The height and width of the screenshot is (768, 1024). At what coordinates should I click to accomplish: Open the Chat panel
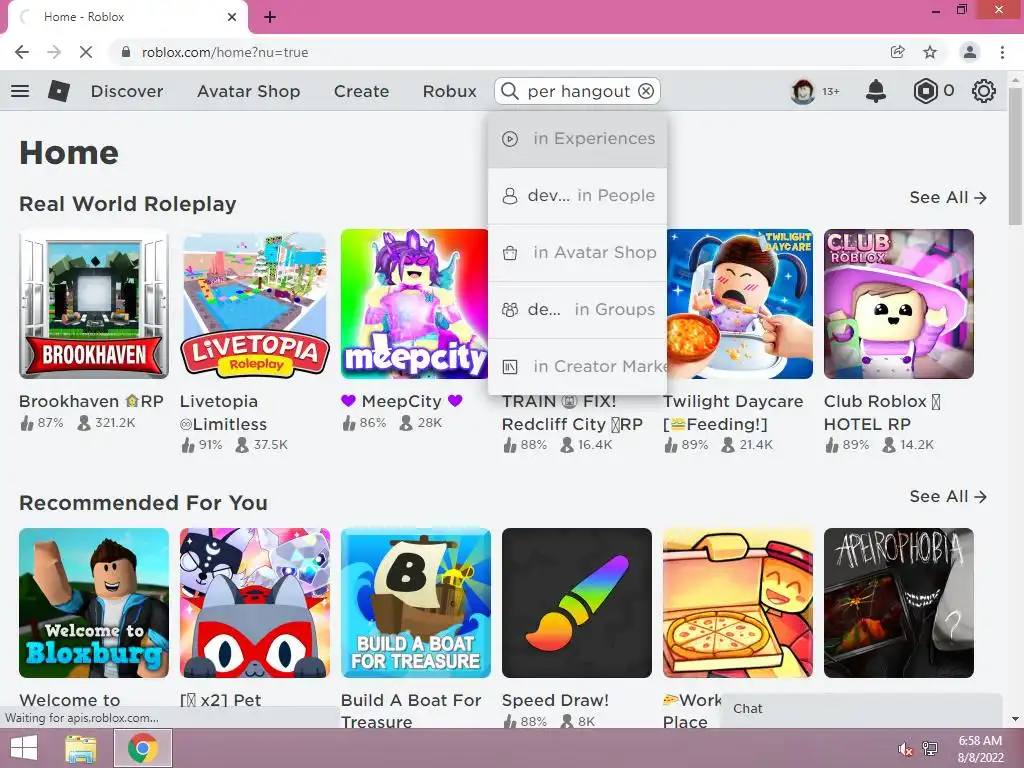(861, 709)
